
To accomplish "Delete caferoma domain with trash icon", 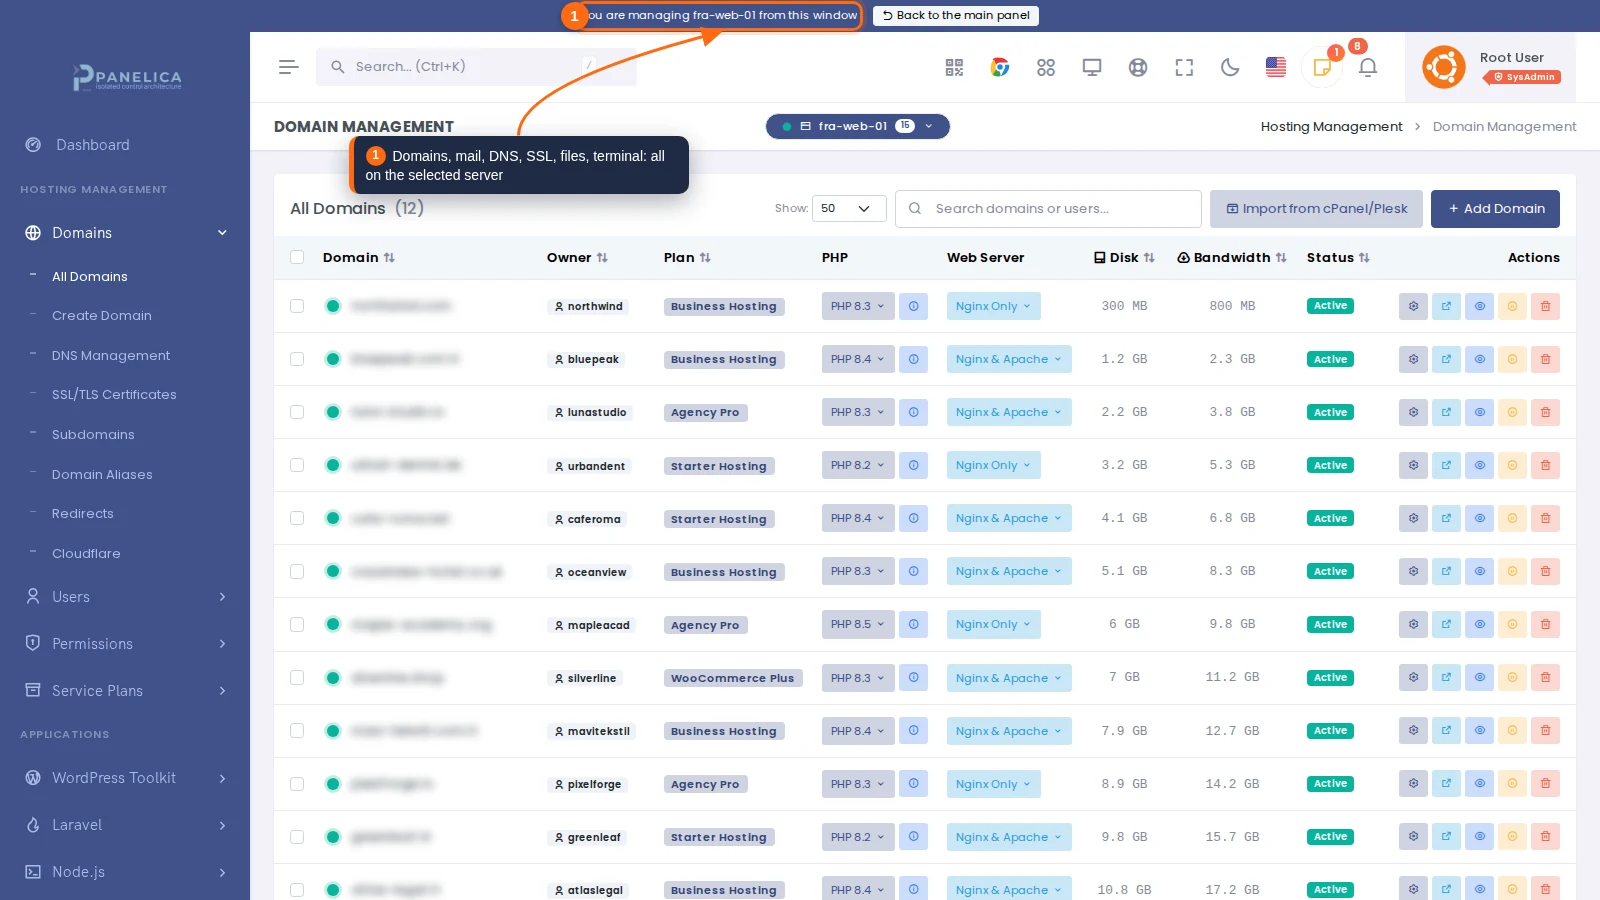I will pos(1545,518).
